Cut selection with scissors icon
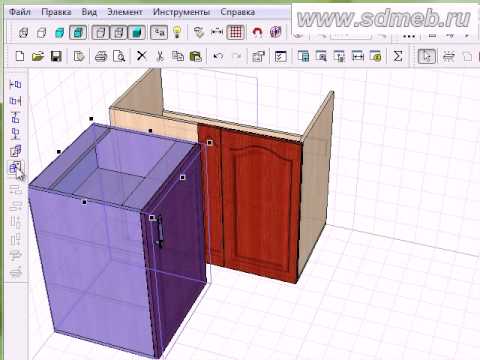This screenshot has width=480, height=360. click(x=160, y=56)
